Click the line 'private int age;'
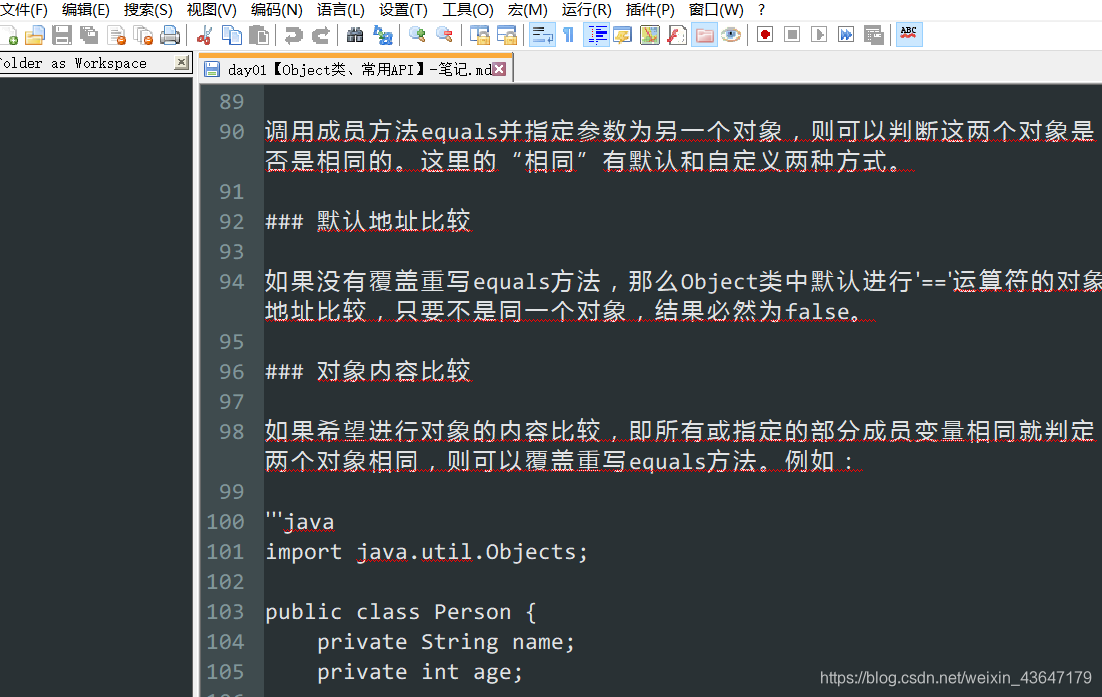 [420, 672]
